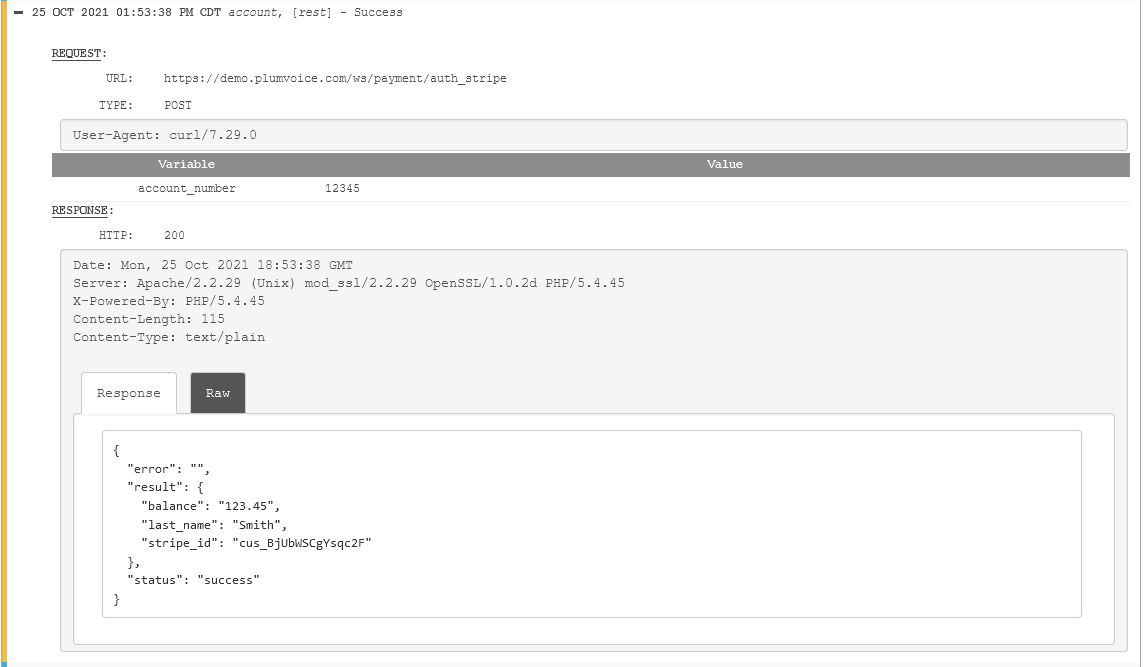The image size is (1144, 667).
Task: Click the POST request type value
Action: tap(178, 105)
